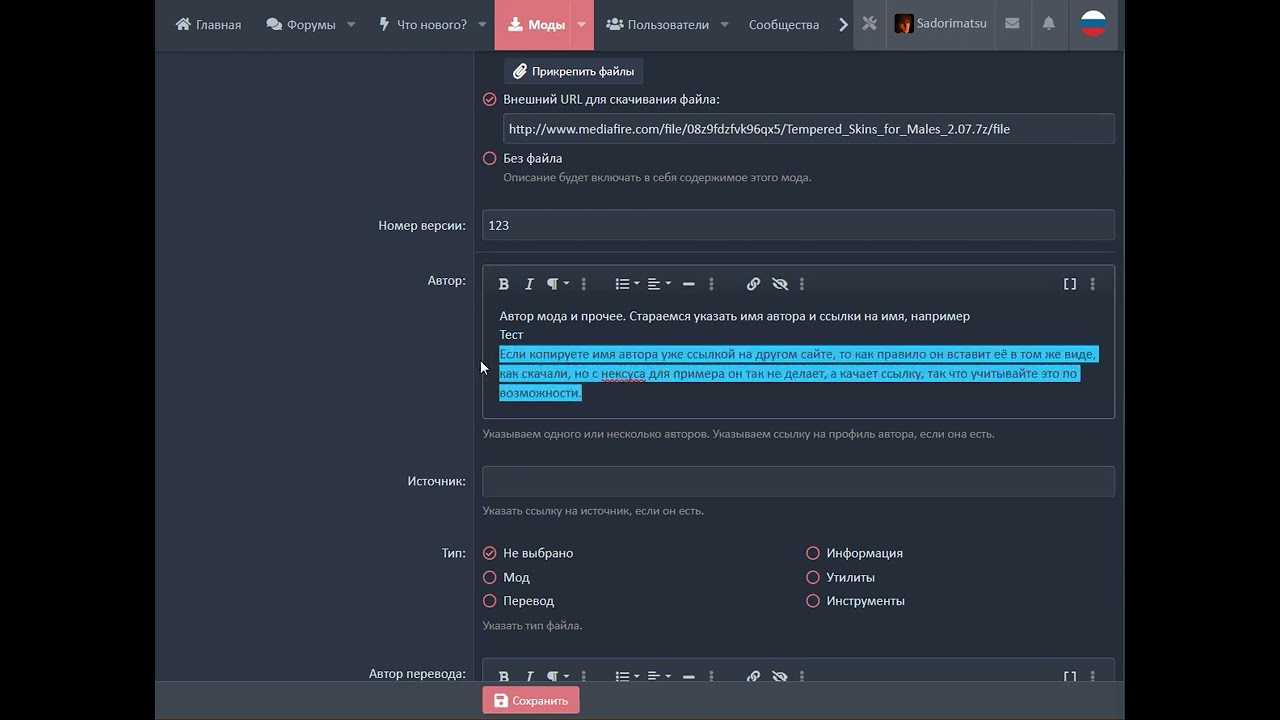
Task: Open text alignment menu in Автор editor
Action: pyautogui.click(x=659, y=284)
